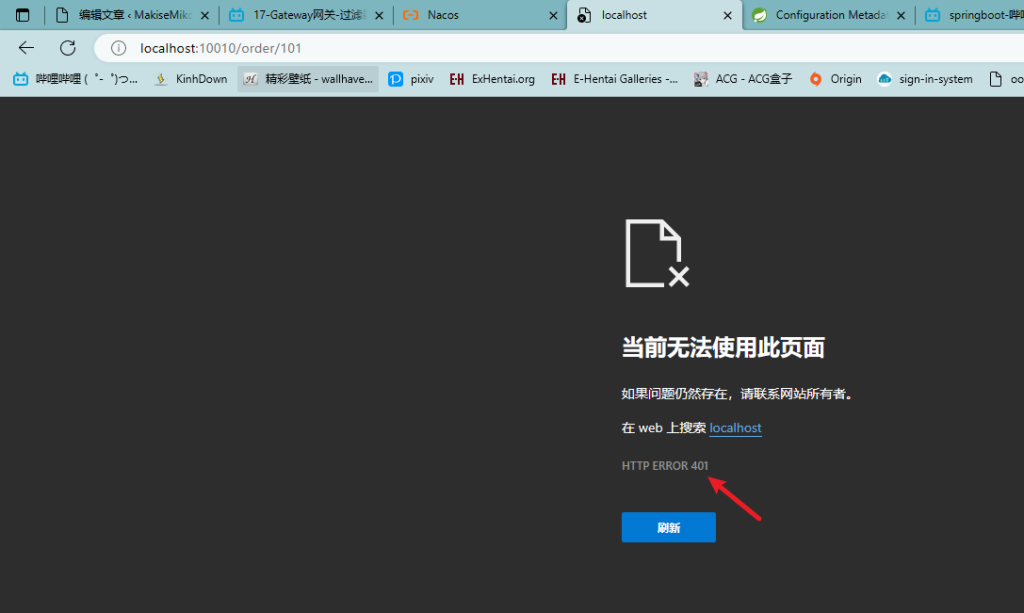Click the localhost tab page icon
This screenshot has height=613, width=1024.
pos(584,15)
